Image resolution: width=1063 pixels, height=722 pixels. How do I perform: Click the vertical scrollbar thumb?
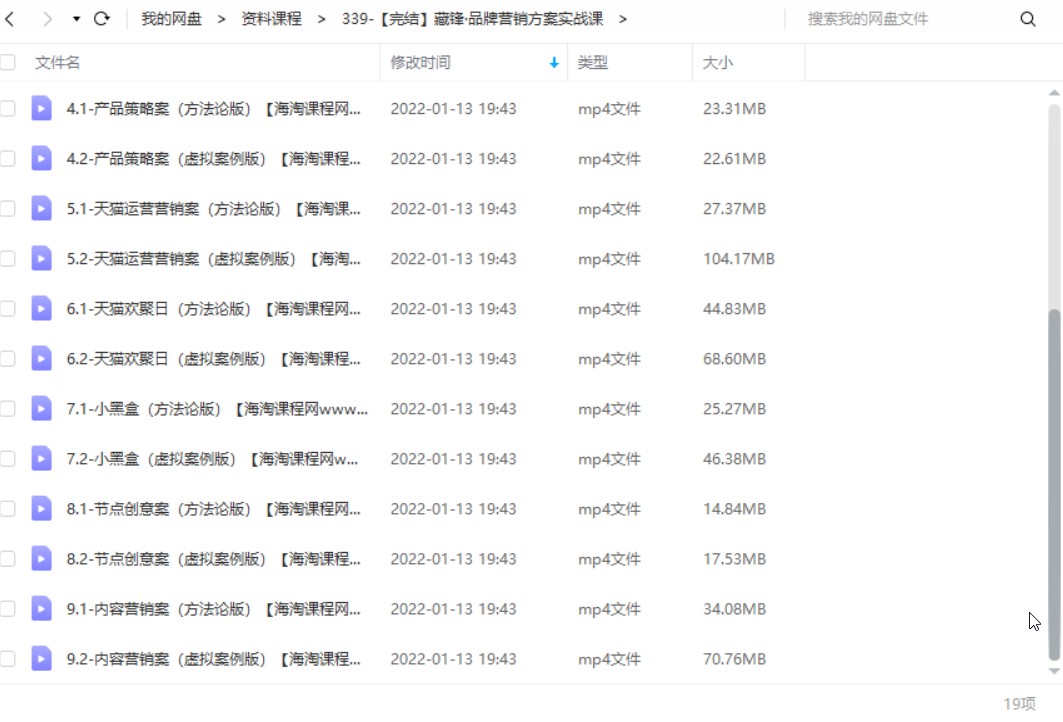point(1054,485)
